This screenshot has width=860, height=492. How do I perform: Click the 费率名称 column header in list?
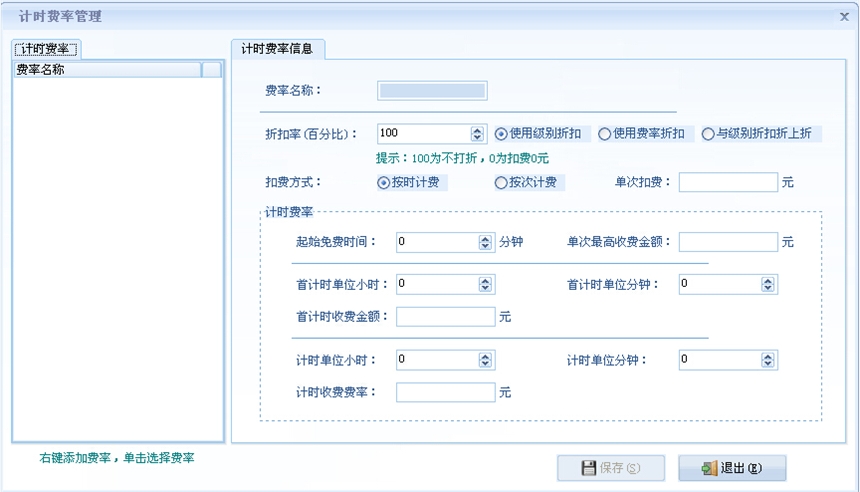pos(105,70)
